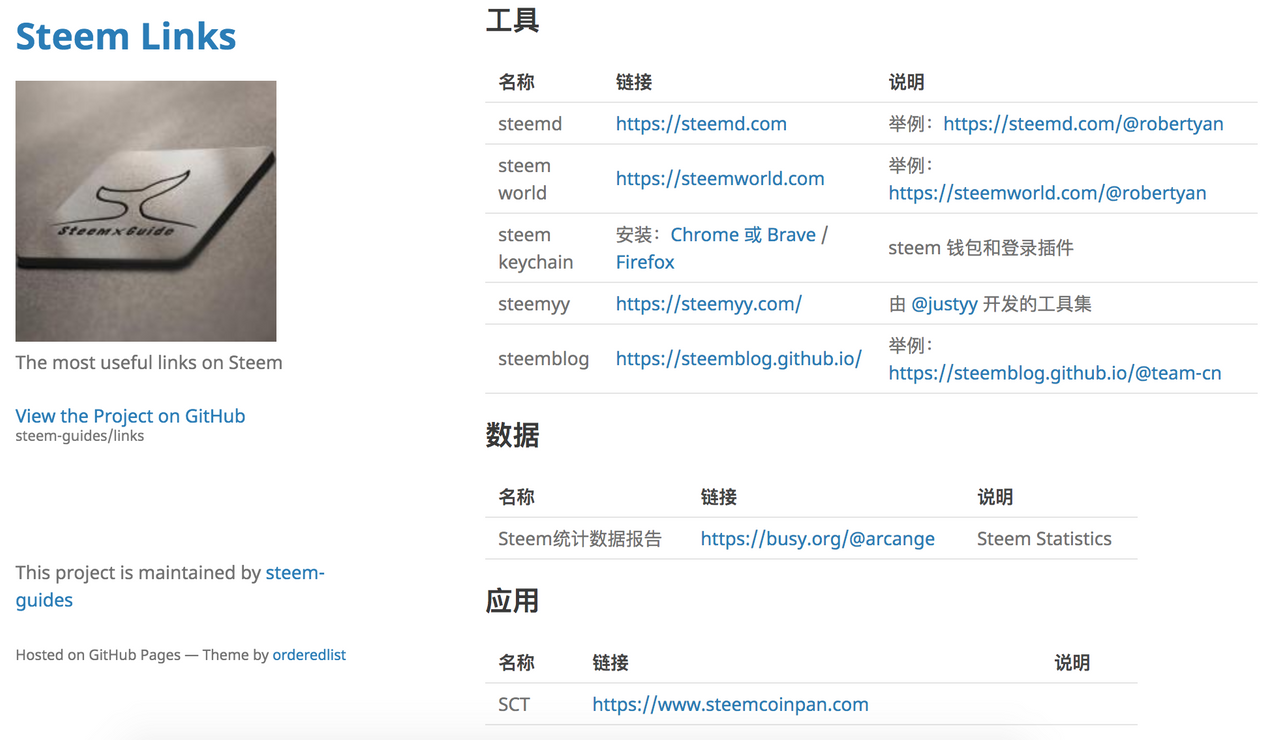The height and width of the screenshot is (740, 1280).
Task: Select the 工具 section heading
Action: [x=513, y=21]
